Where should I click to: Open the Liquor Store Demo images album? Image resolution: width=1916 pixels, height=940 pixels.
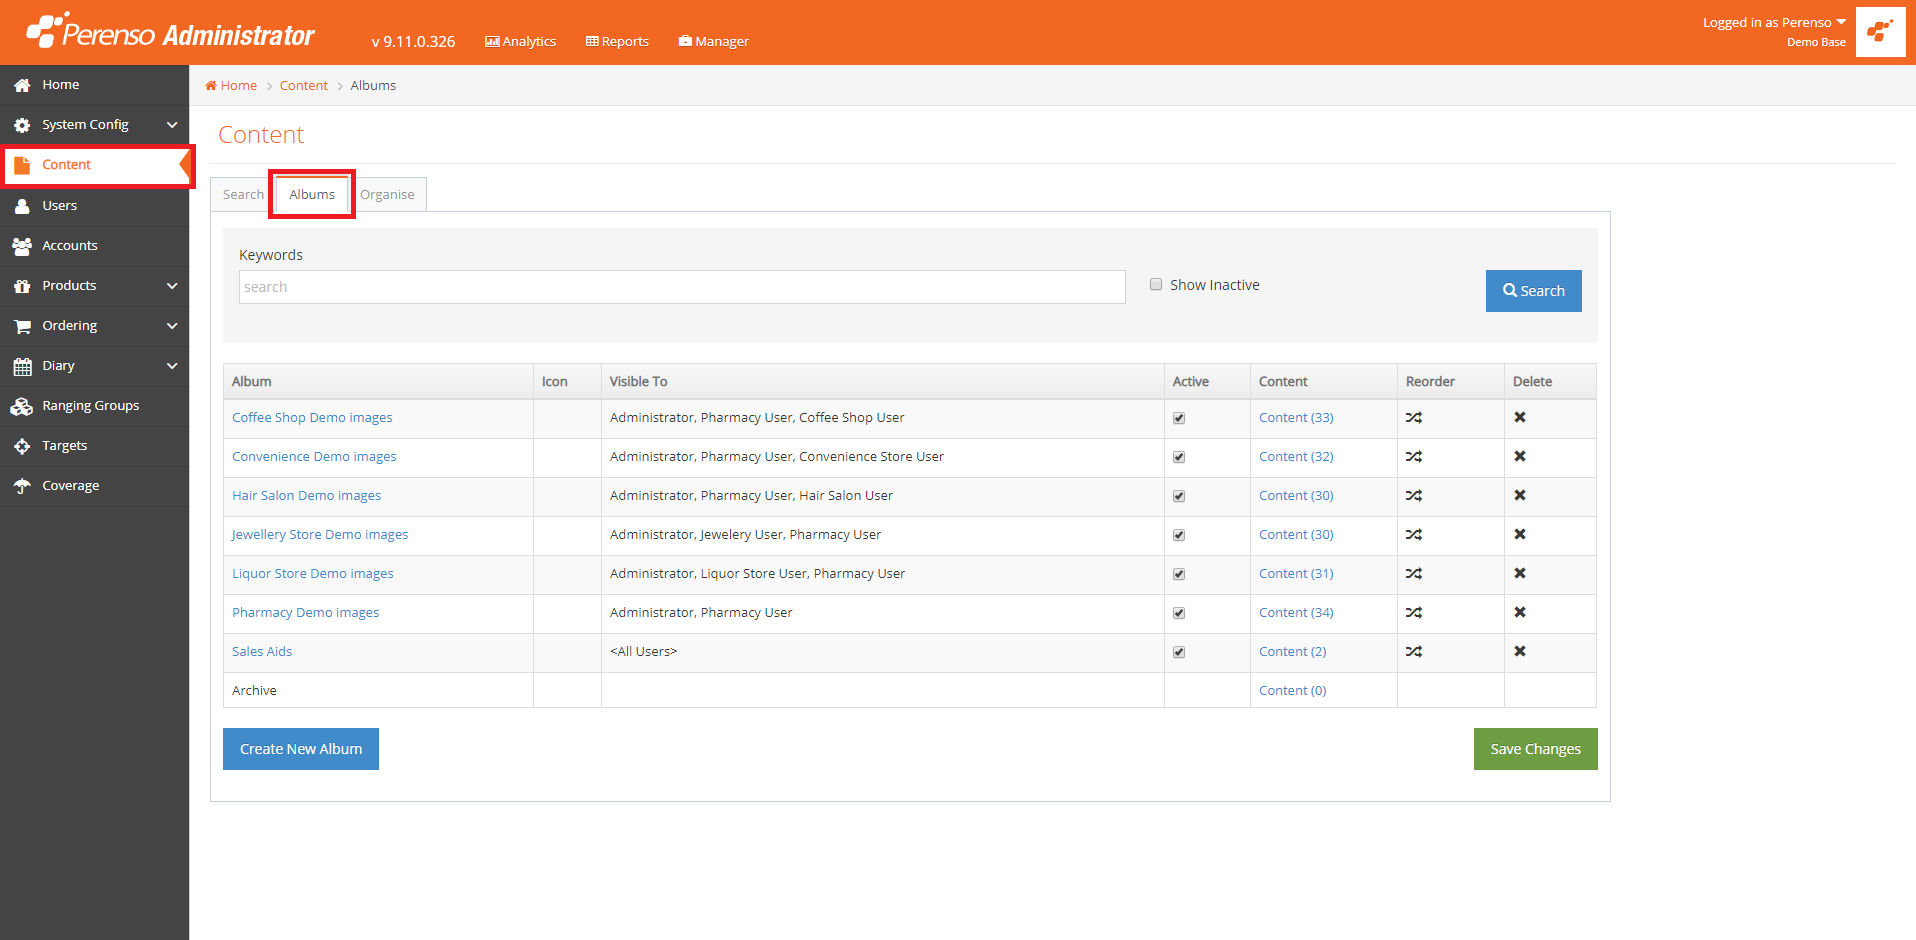pyautogui.click(x=313, y=574)
